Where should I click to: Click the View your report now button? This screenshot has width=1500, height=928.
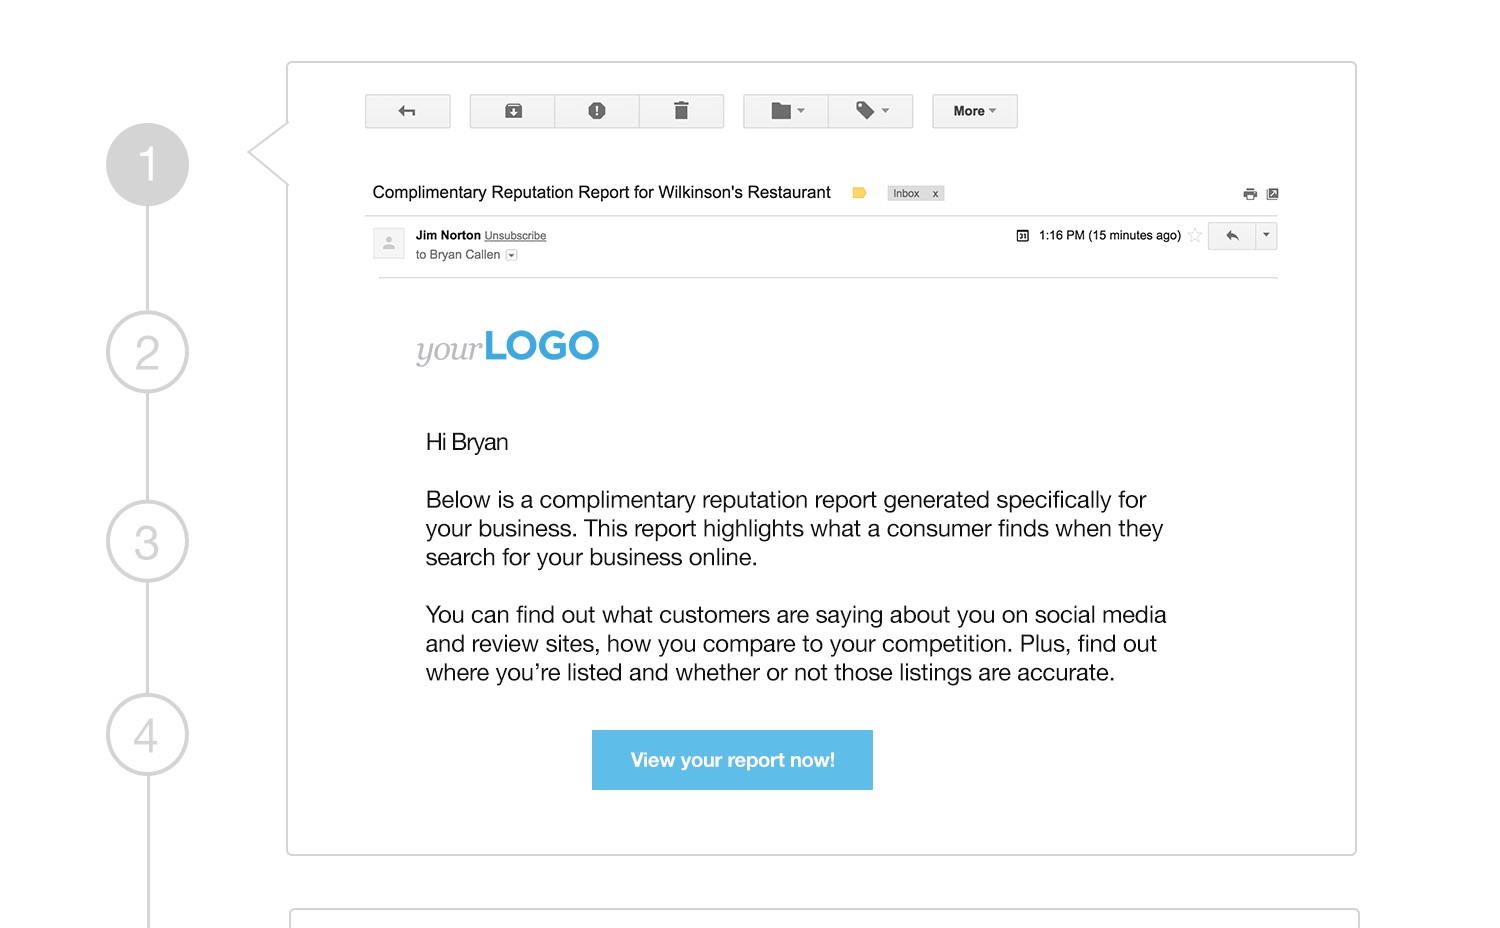[x=732, y=760]
